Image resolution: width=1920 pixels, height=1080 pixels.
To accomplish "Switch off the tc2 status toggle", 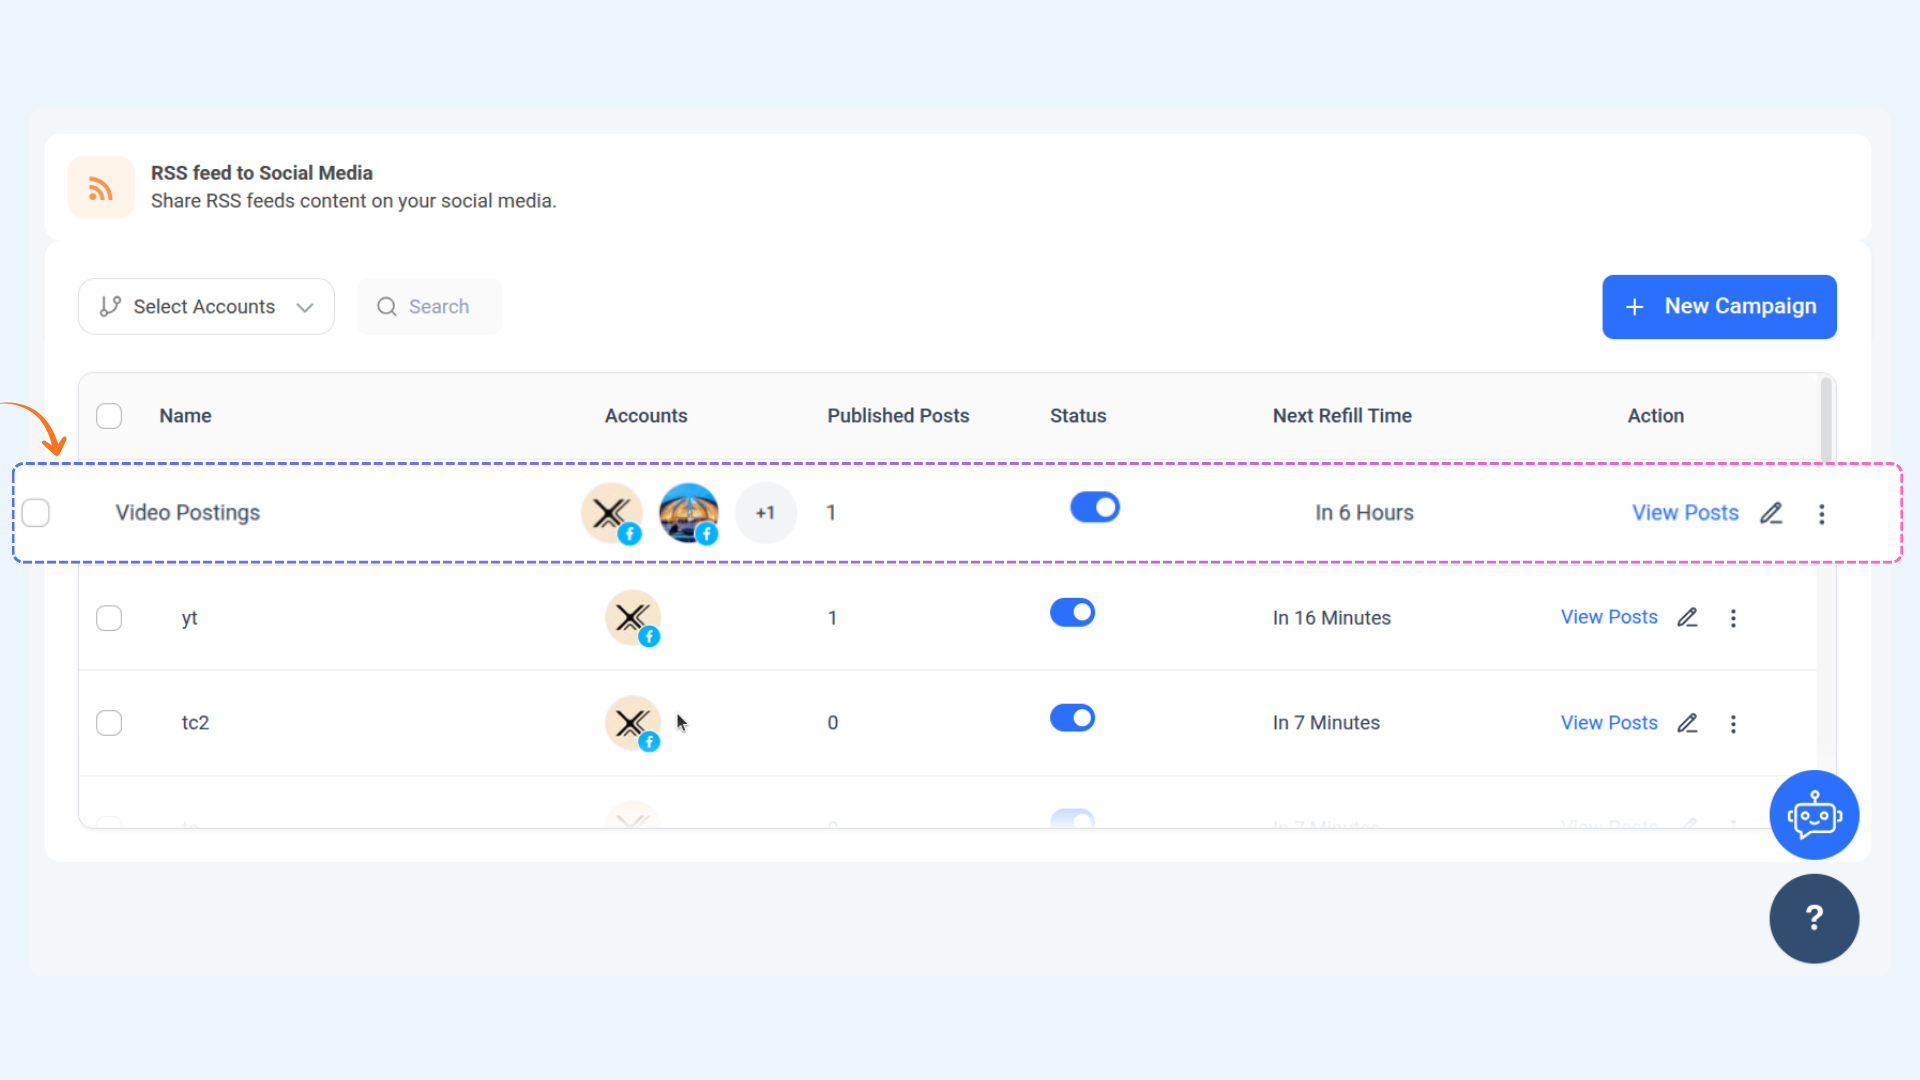I will point(1072,718).
